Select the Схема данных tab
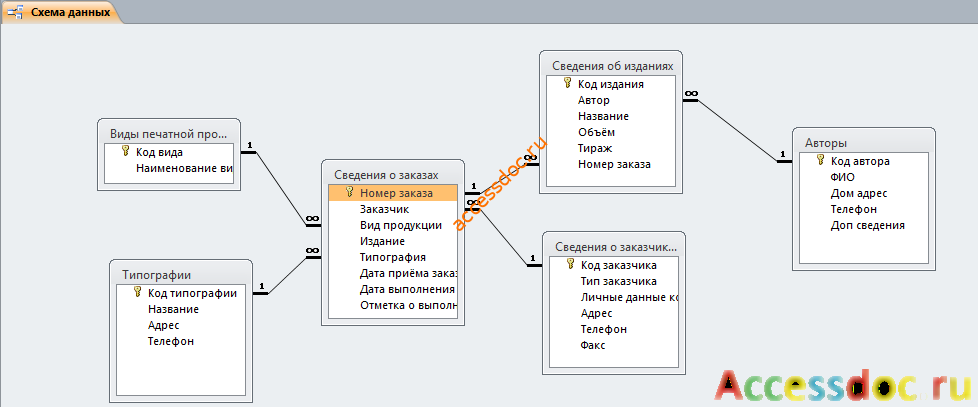This screenshot has height=407, width=978. click(61, 12)
